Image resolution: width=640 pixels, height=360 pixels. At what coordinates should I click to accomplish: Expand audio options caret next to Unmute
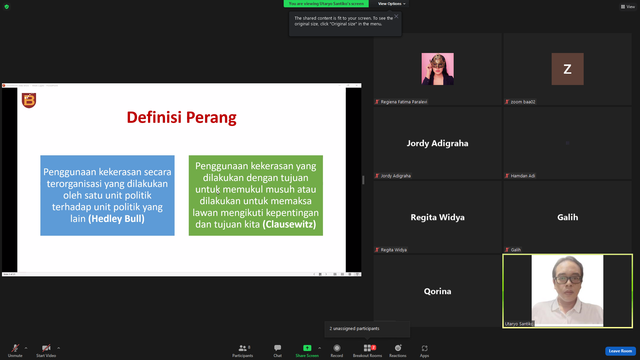tap(26, 348)
